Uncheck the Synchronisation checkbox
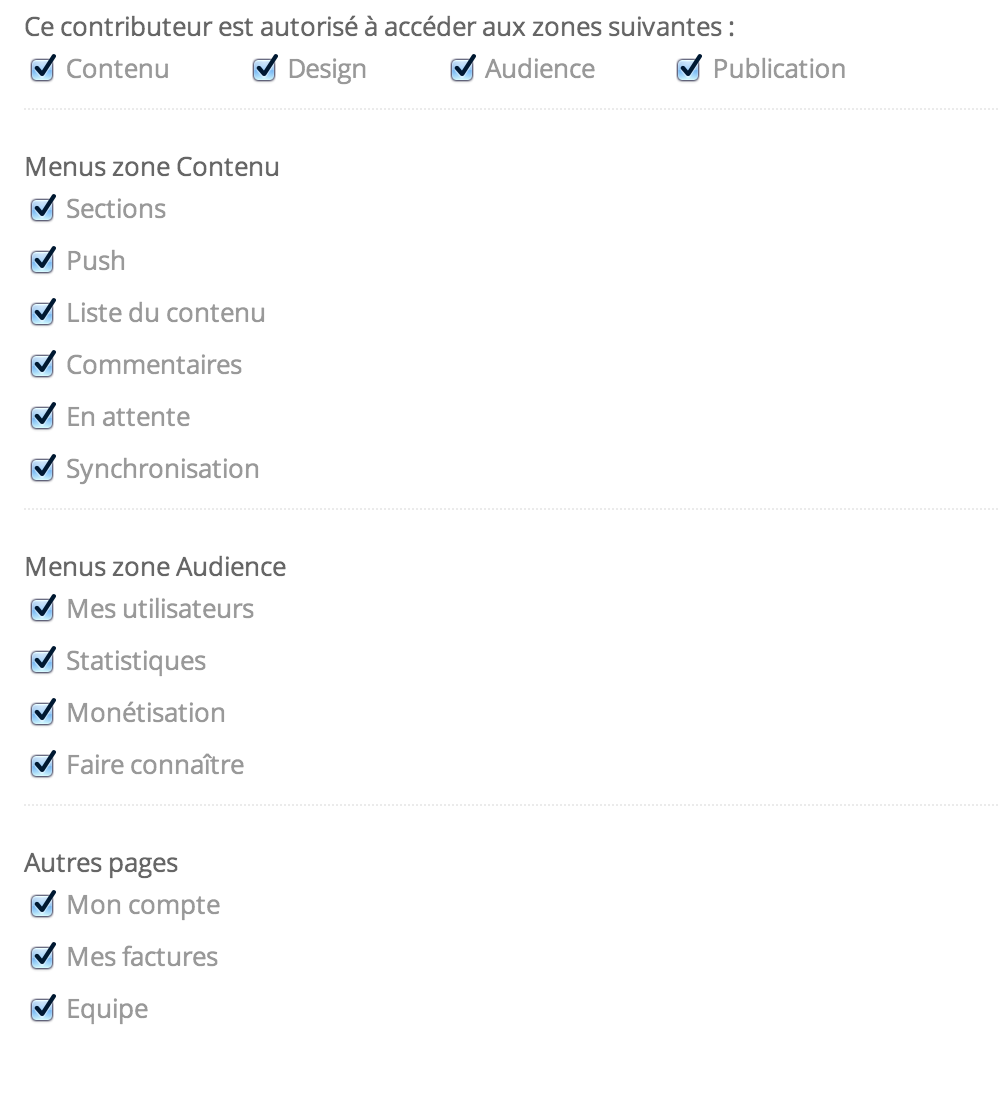 point(42,470)
